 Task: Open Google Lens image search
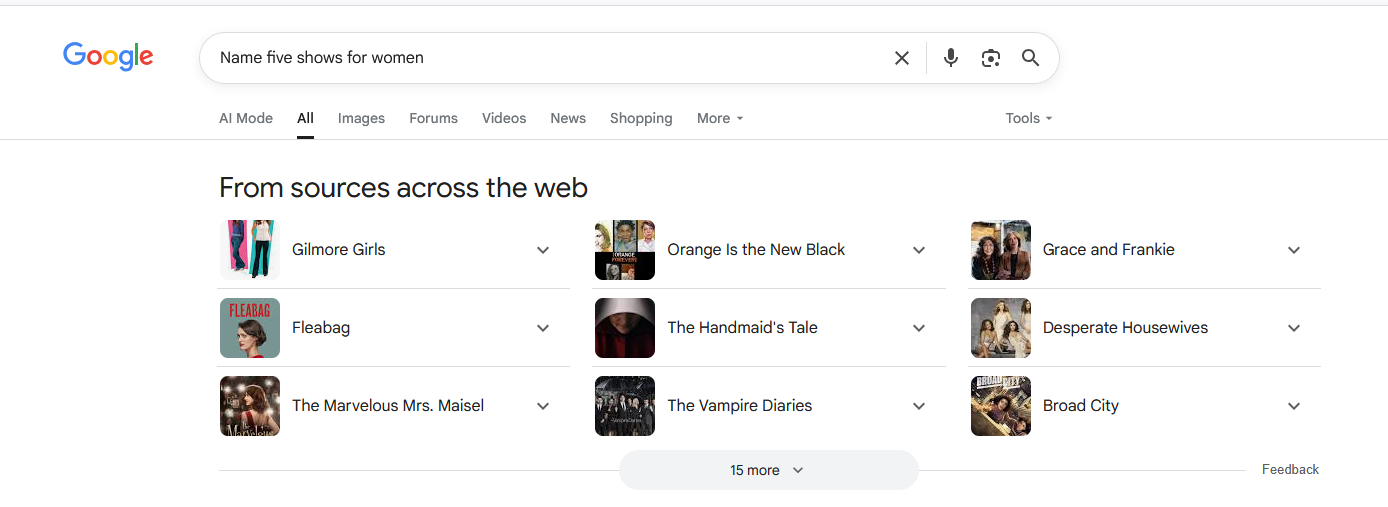990,58
